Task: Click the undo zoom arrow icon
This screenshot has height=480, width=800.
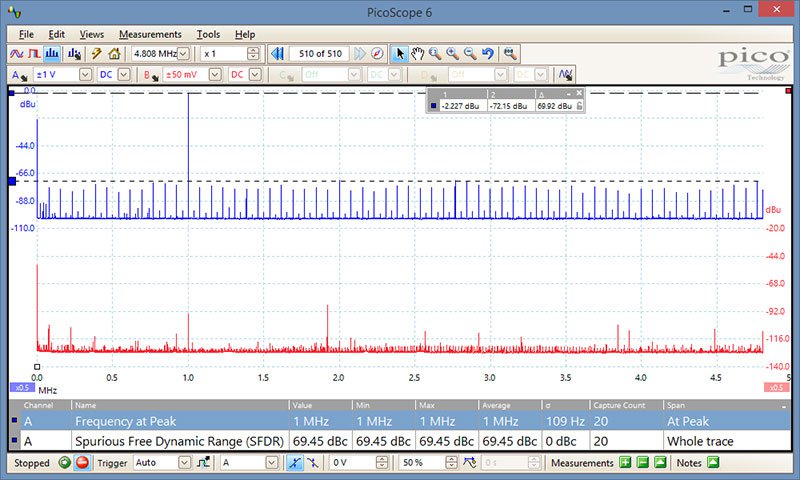Action: [x=487, y=53]
